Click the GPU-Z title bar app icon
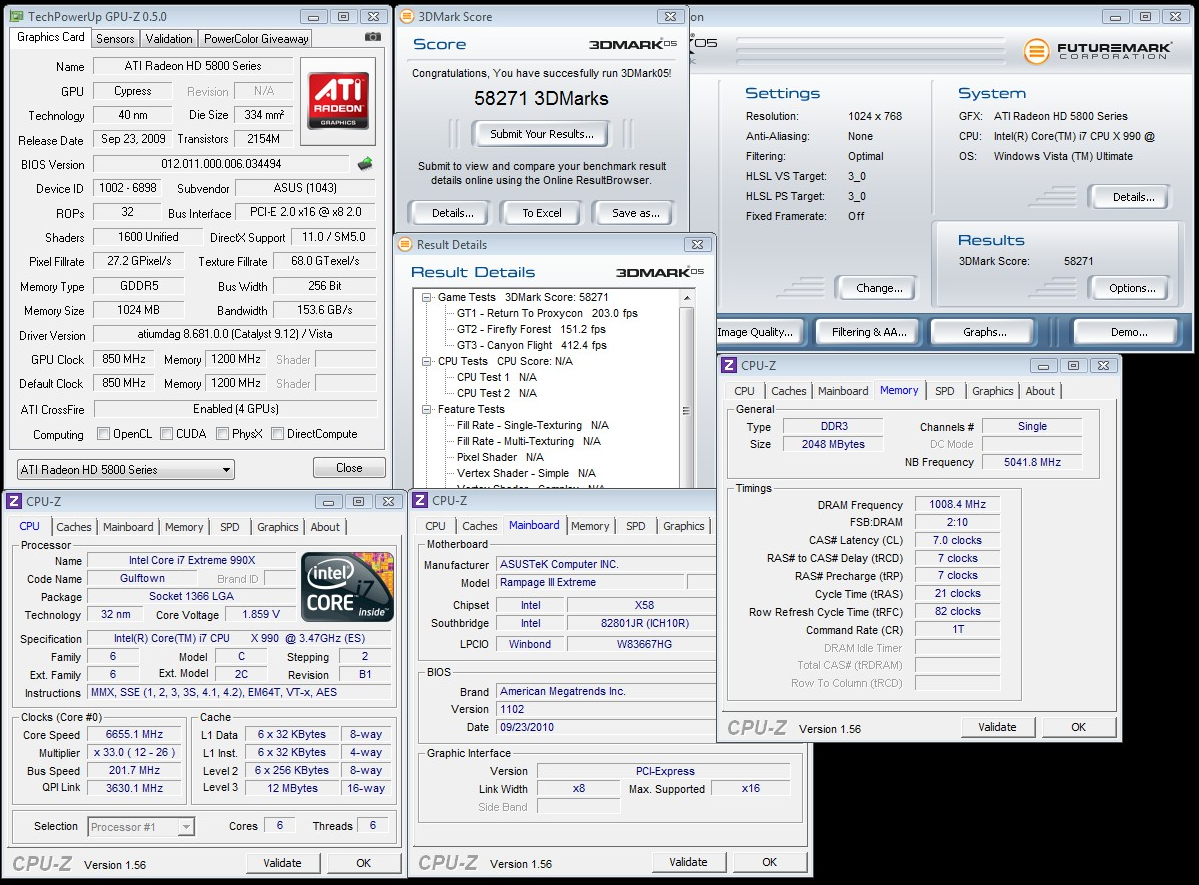 [x=16, y=16]
